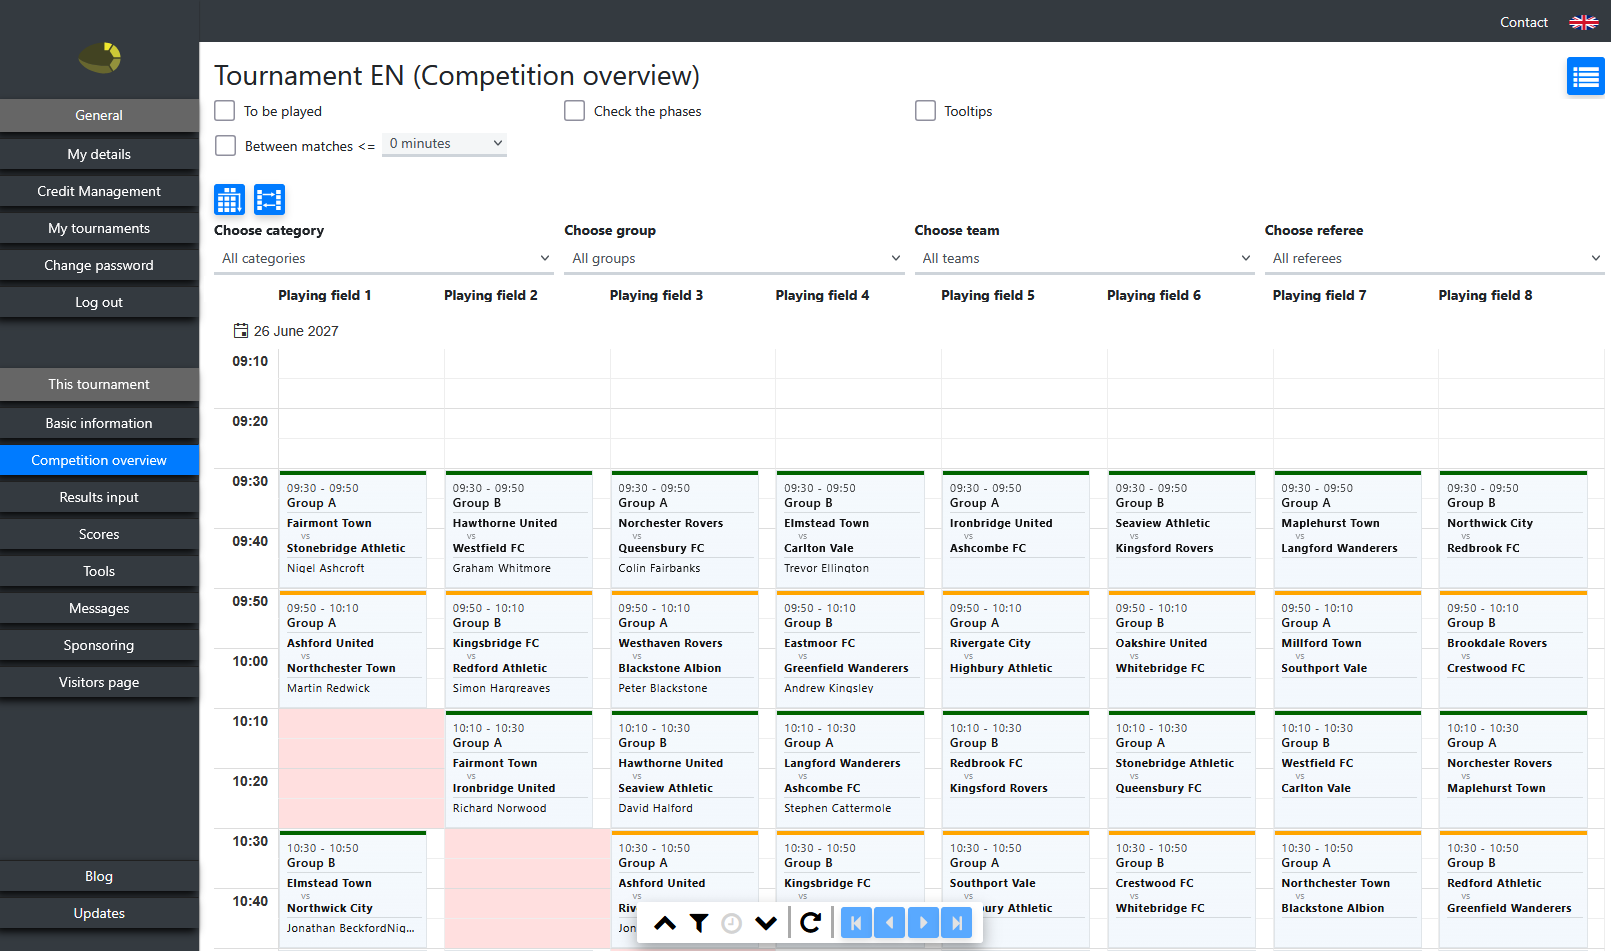Go to Results input

click(x=99, y=497)
